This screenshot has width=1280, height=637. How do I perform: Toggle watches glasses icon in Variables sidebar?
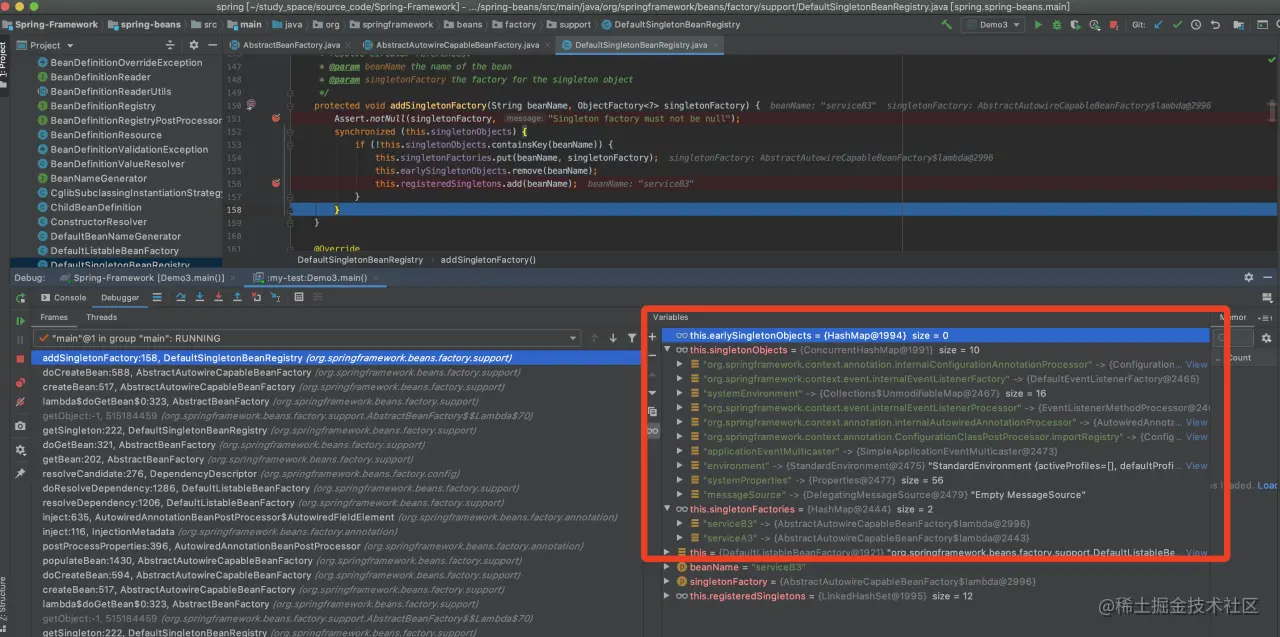(x=652, y=430)
